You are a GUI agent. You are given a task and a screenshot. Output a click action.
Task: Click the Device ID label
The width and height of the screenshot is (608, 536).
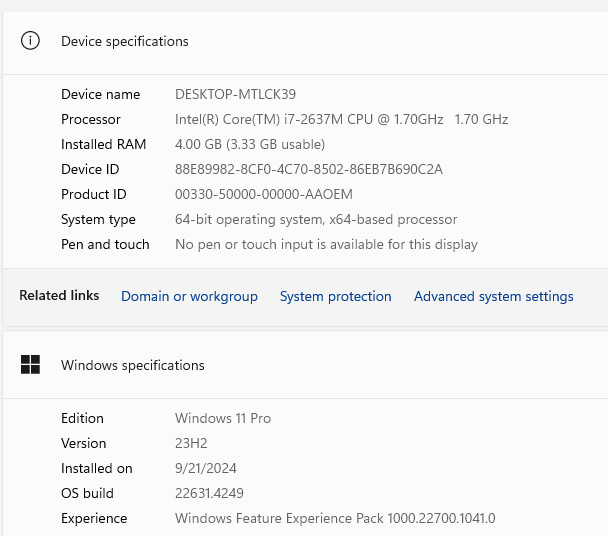(90, 169)
